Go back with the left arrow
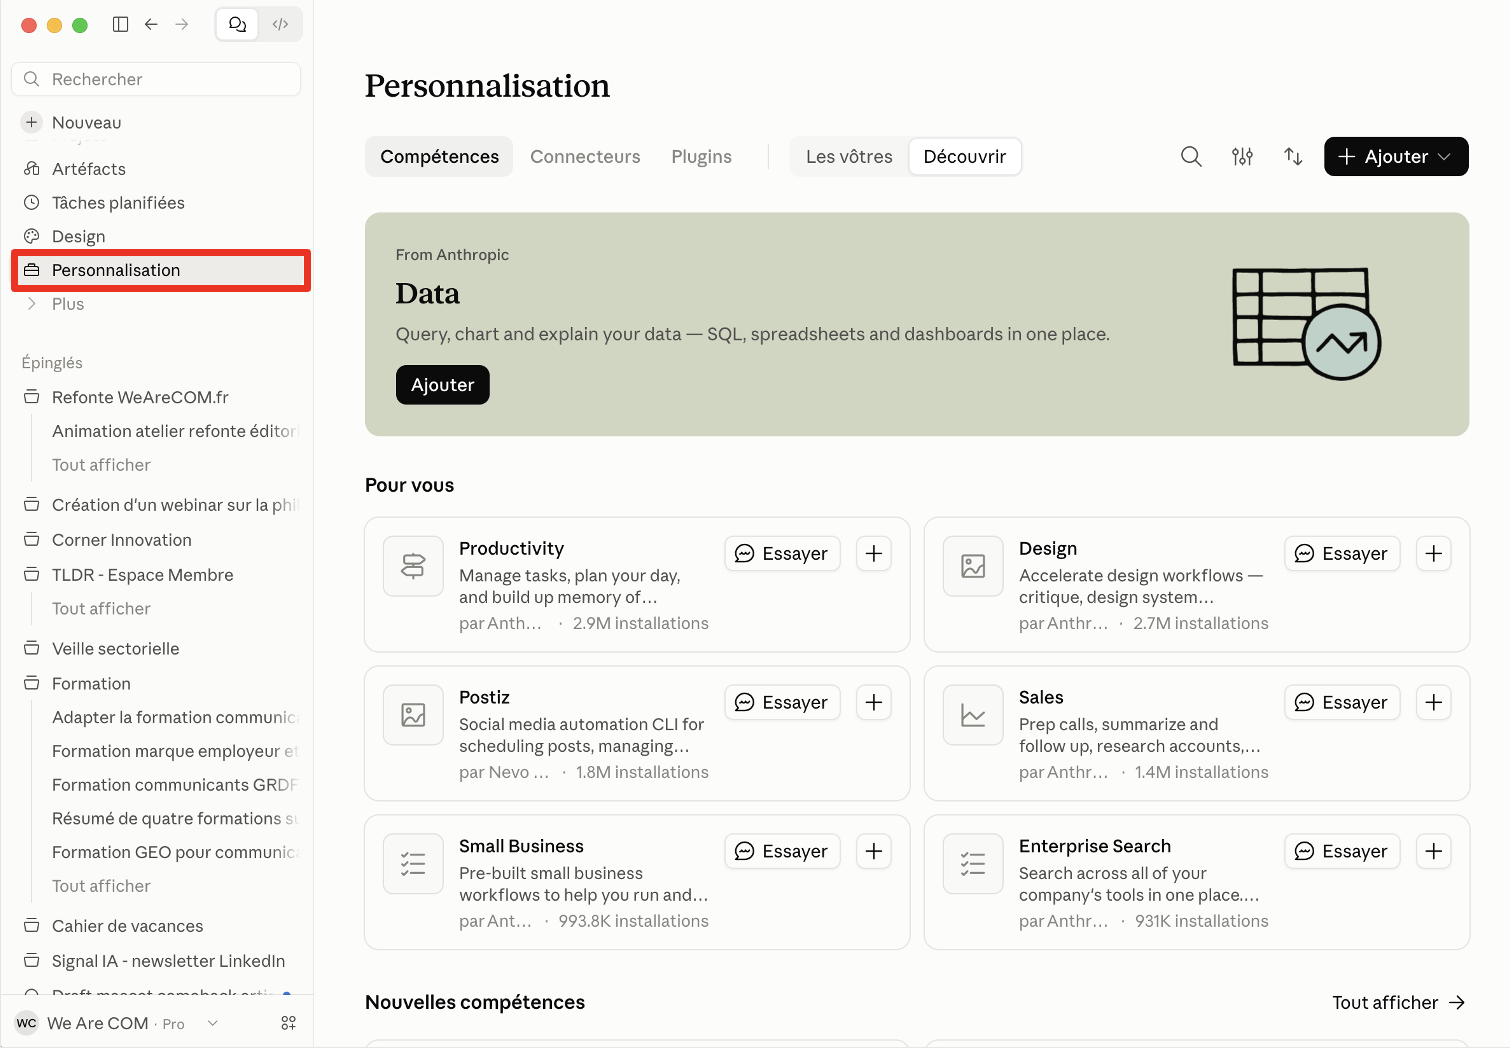This screenshot has width=1510, height=1048. point(151,24)
